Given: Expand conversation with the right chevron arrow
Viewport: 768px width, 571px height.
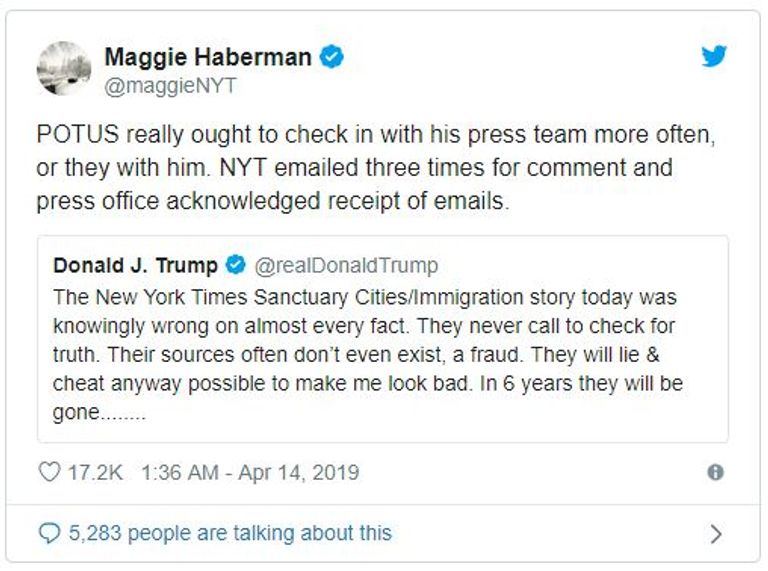Looking at the screenshot, I should click(715, 534).
